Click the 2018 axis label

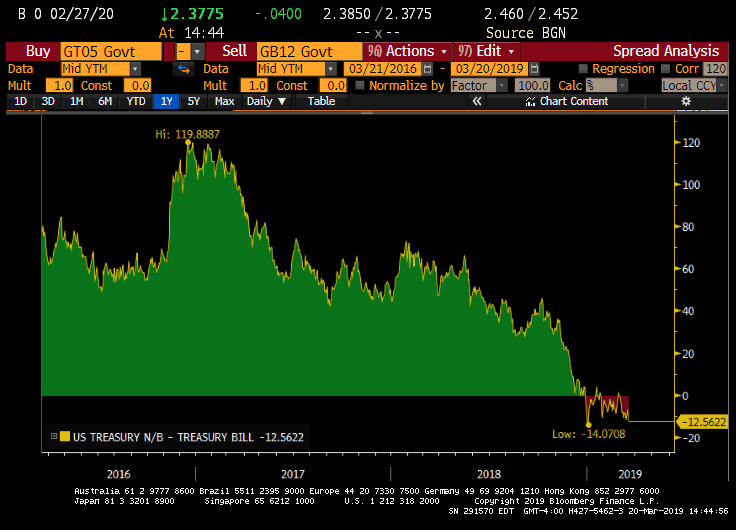point(489,474)
